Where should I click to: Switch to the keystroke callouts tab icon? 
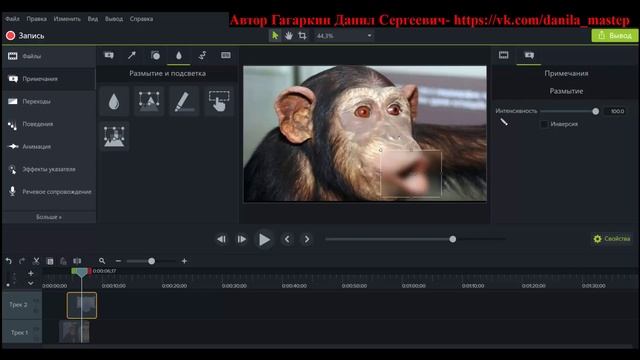pos(226,56)
